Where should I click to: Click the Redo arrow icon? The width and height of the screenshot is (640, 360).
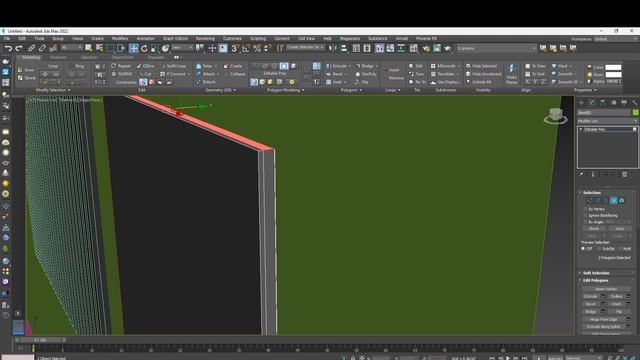[x=19, y=48]
